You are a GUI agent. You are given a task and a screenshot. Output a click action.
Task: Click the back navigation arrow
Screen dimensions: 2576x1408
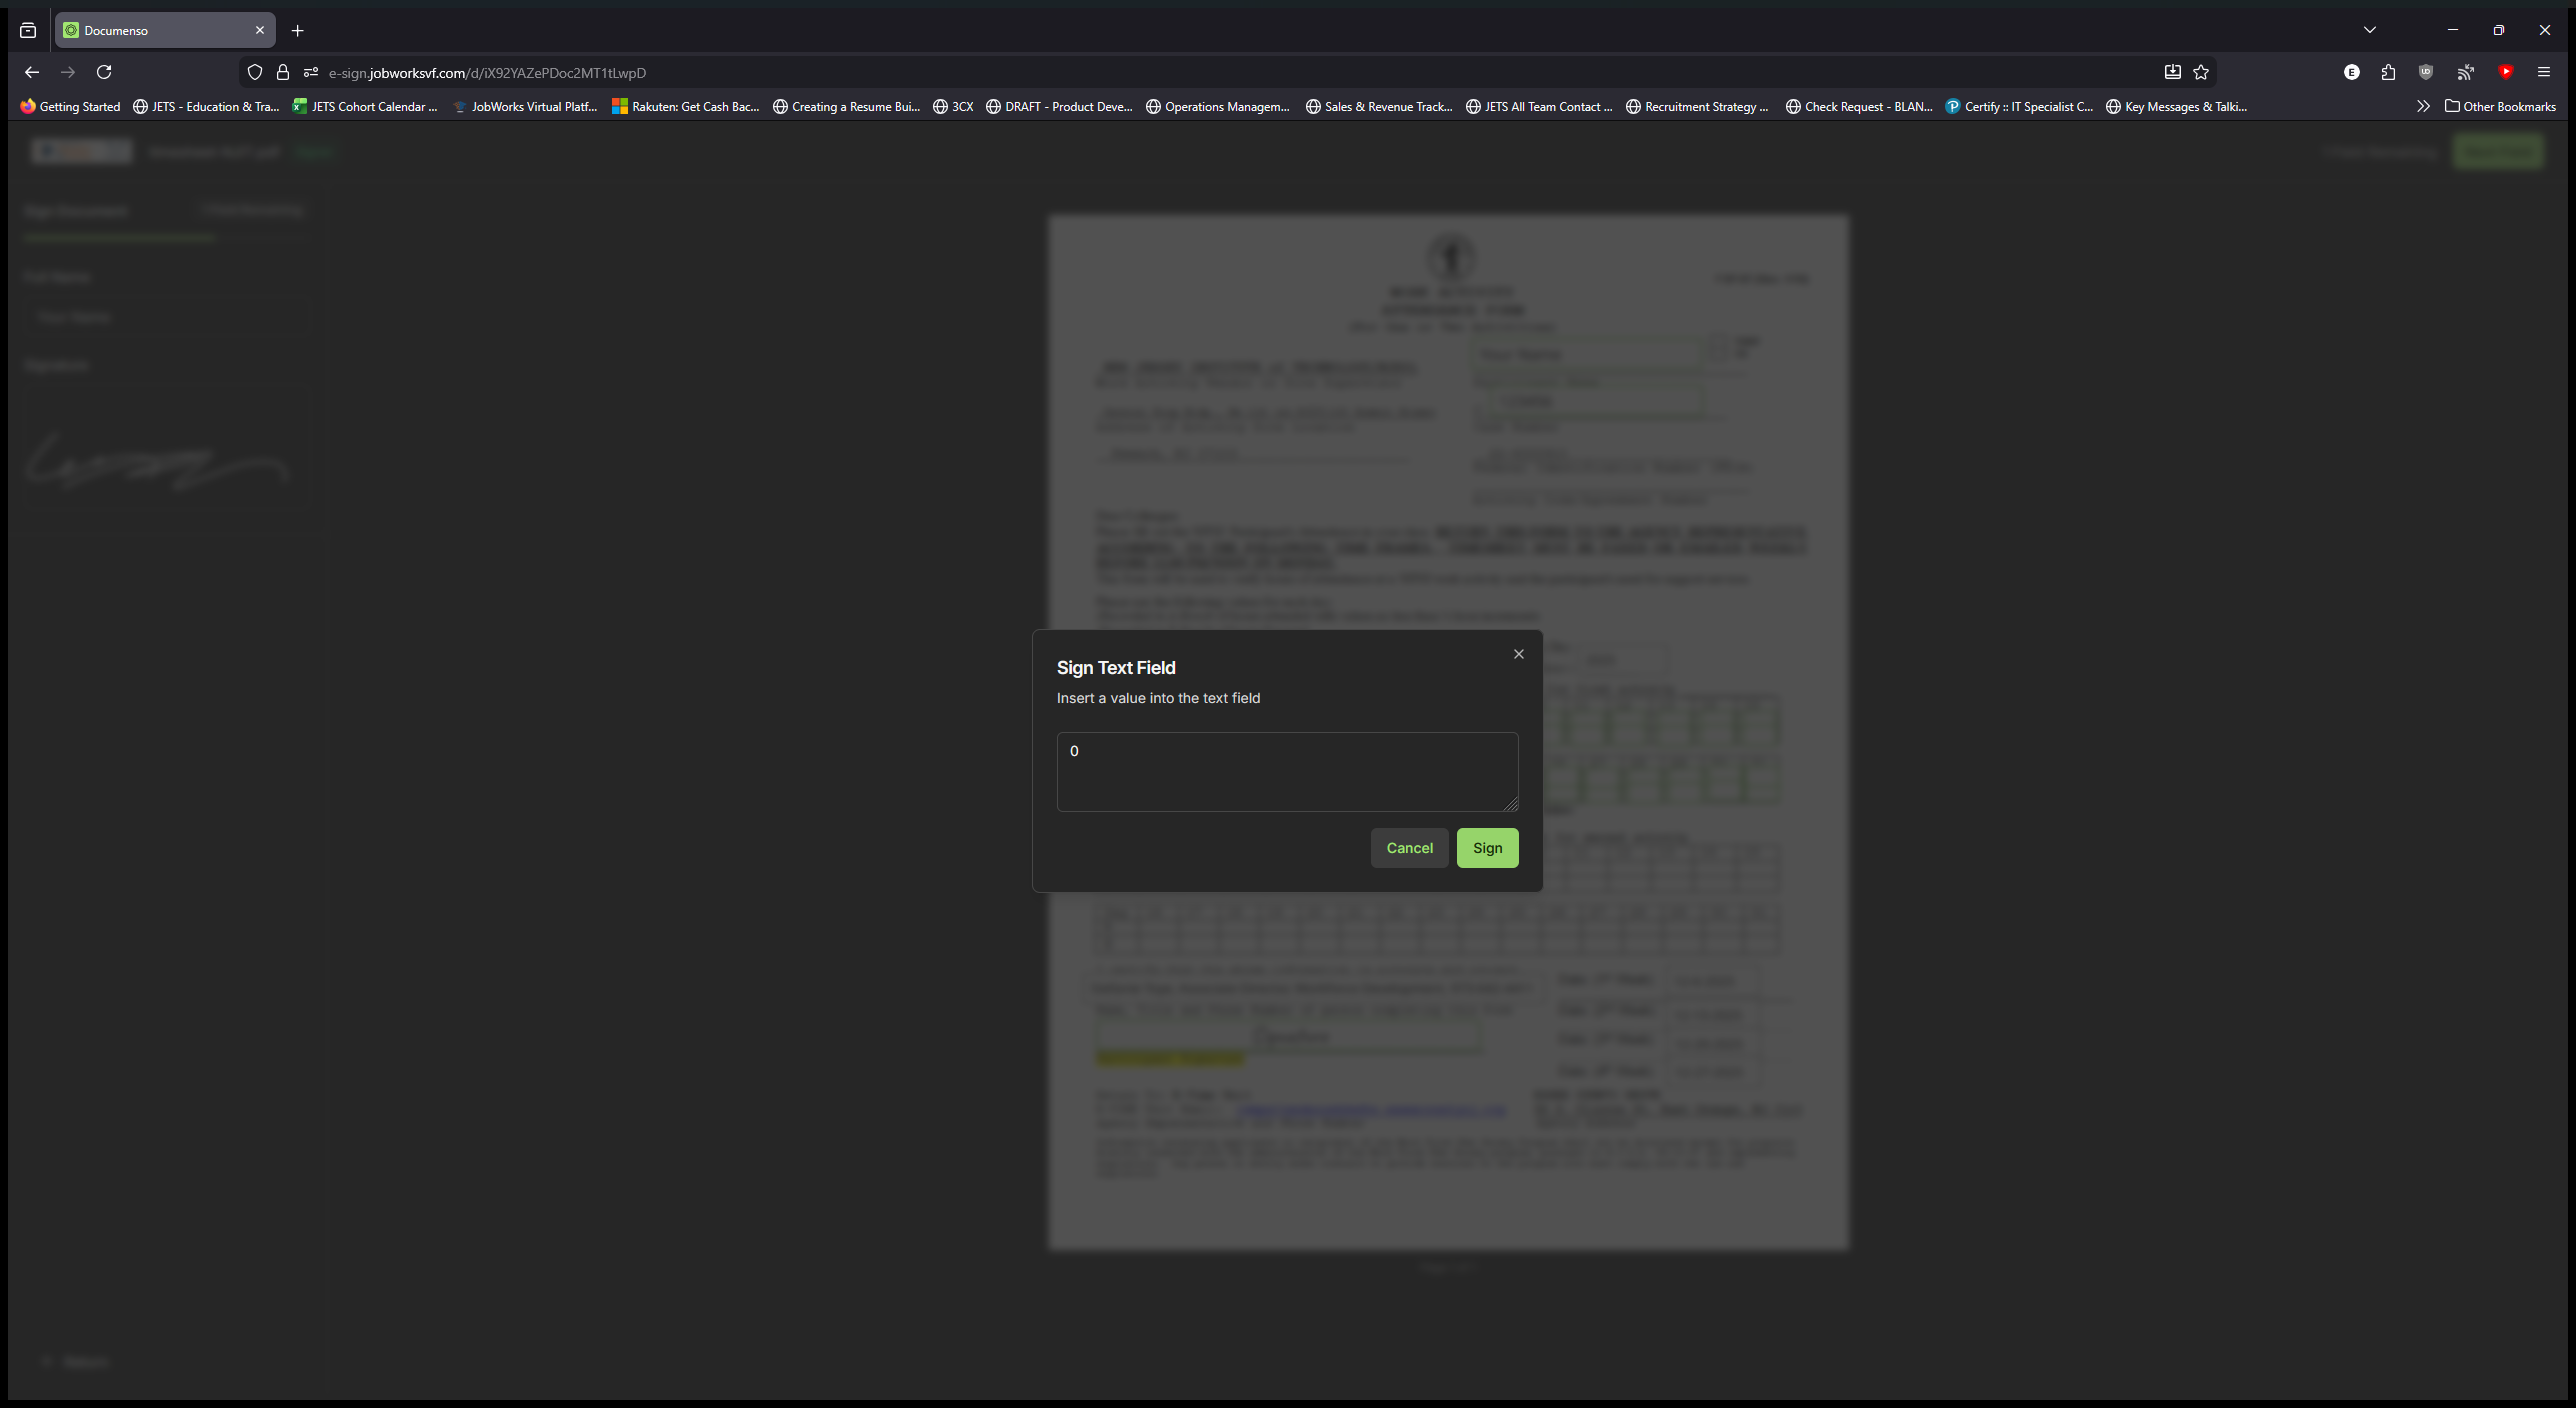click(32, 72)
